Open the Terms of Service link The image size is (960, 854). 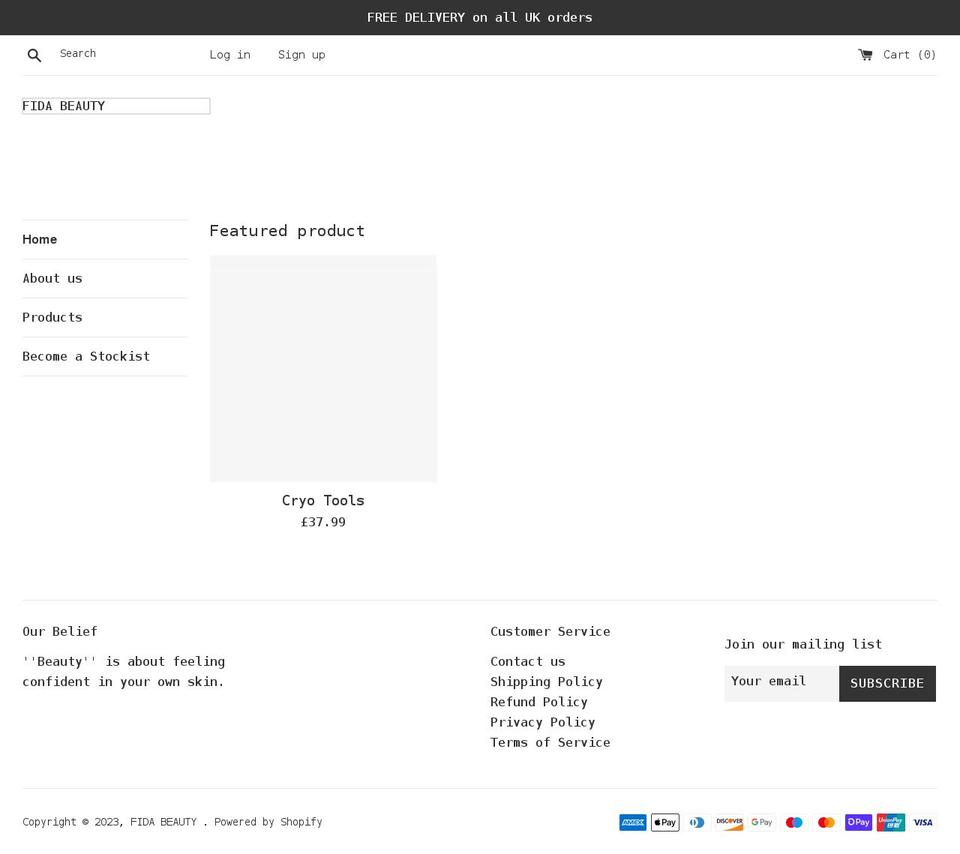tap(550, 742)
